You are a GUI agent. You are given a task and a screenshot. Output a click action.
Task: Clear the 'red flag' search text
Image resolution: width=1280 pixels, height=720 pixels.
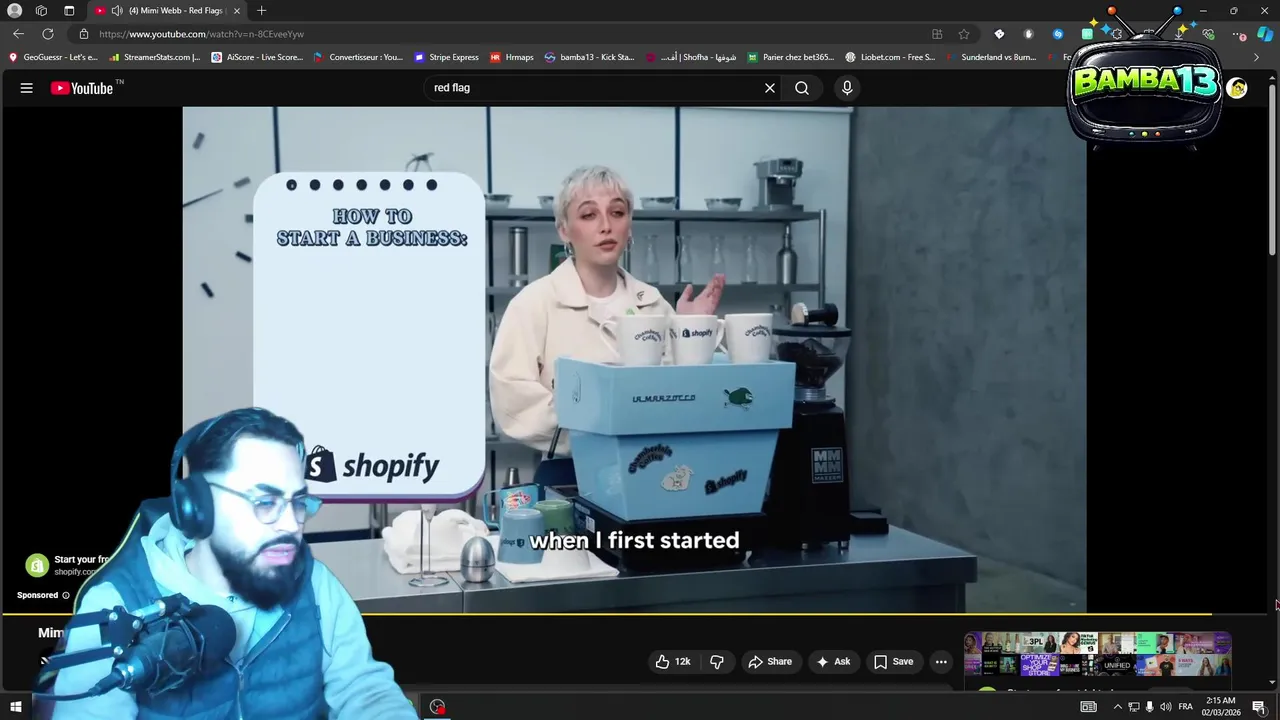click(x=770, y=88)
